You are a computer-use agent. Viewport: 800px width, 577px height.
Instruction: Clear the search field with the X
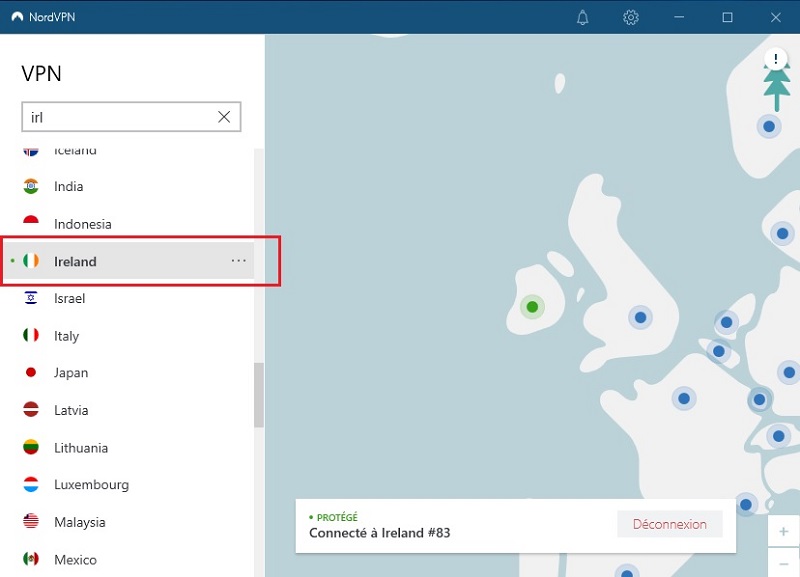coord(224,117)
